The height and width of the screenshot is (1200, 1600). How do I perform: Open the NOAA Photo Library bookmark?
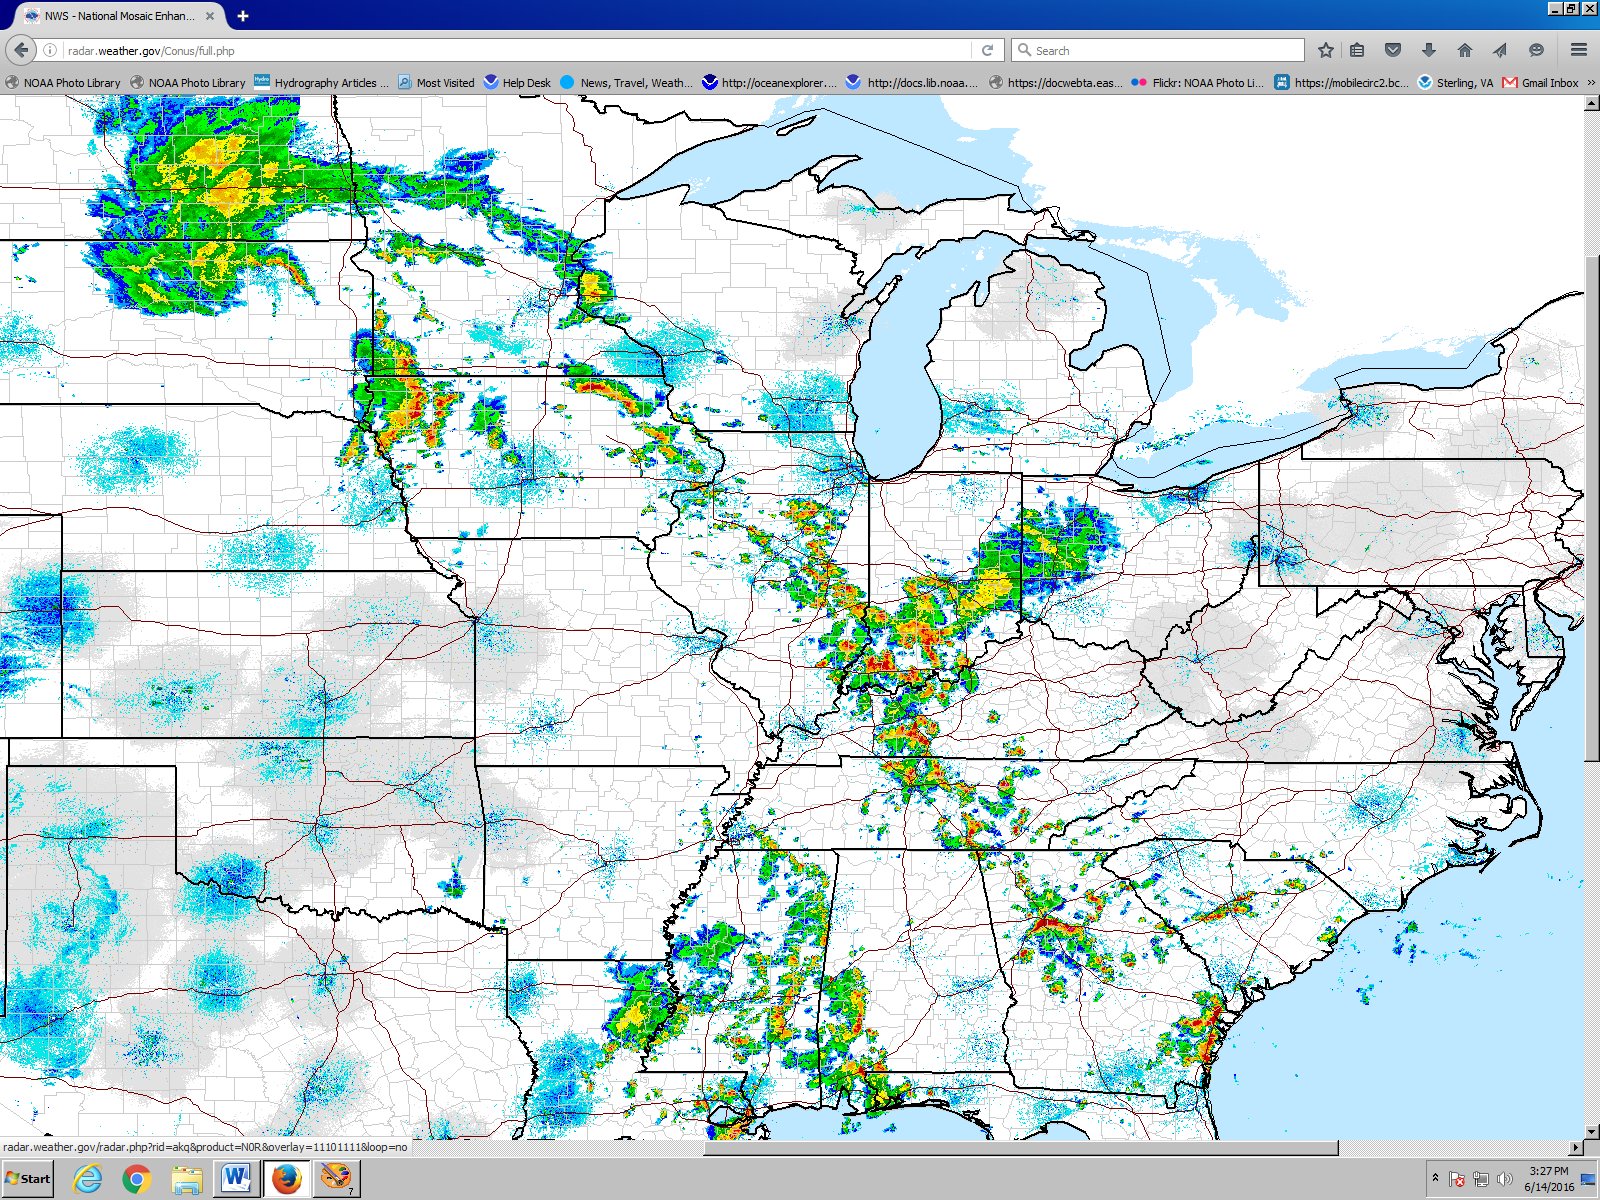64,83
